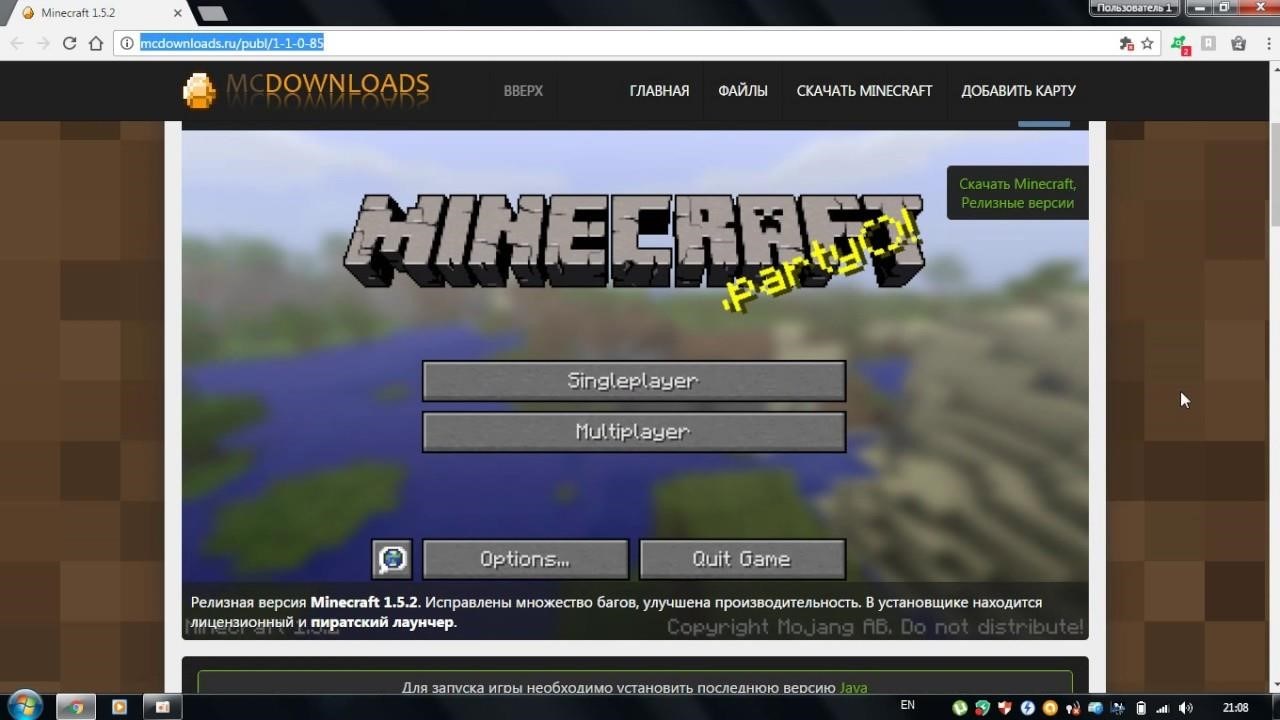Click the browser forward arrow
The image size is (1280, 720).
click(43, 43)
